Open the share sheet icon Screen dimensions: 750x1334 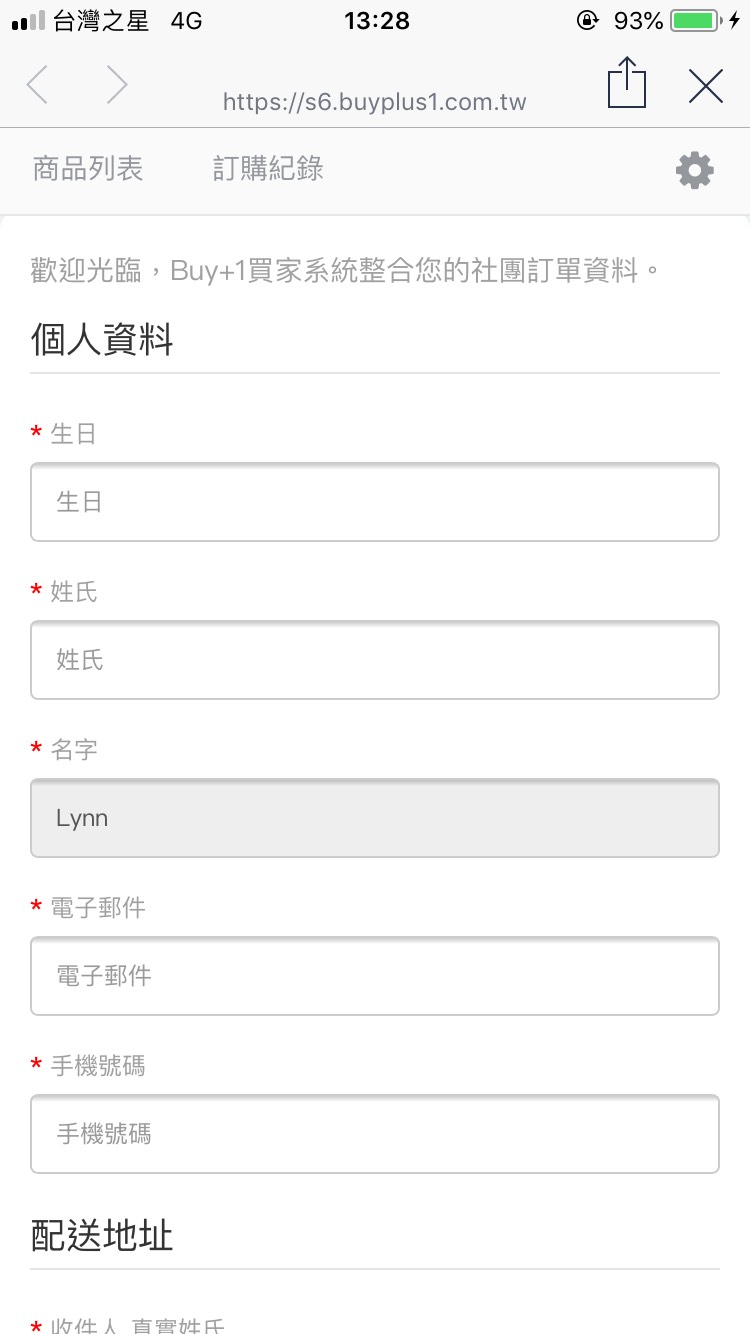point(627,83)
